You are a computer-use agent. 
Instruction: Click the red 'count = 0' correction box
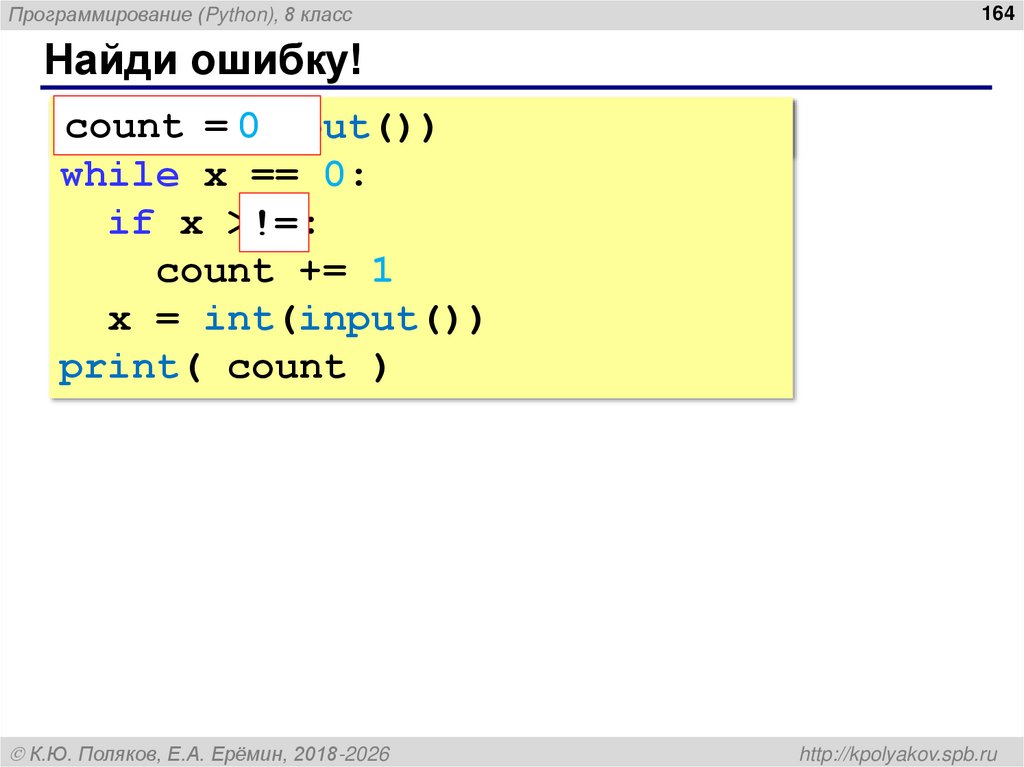pyautogui.click(x=186, y=126)
